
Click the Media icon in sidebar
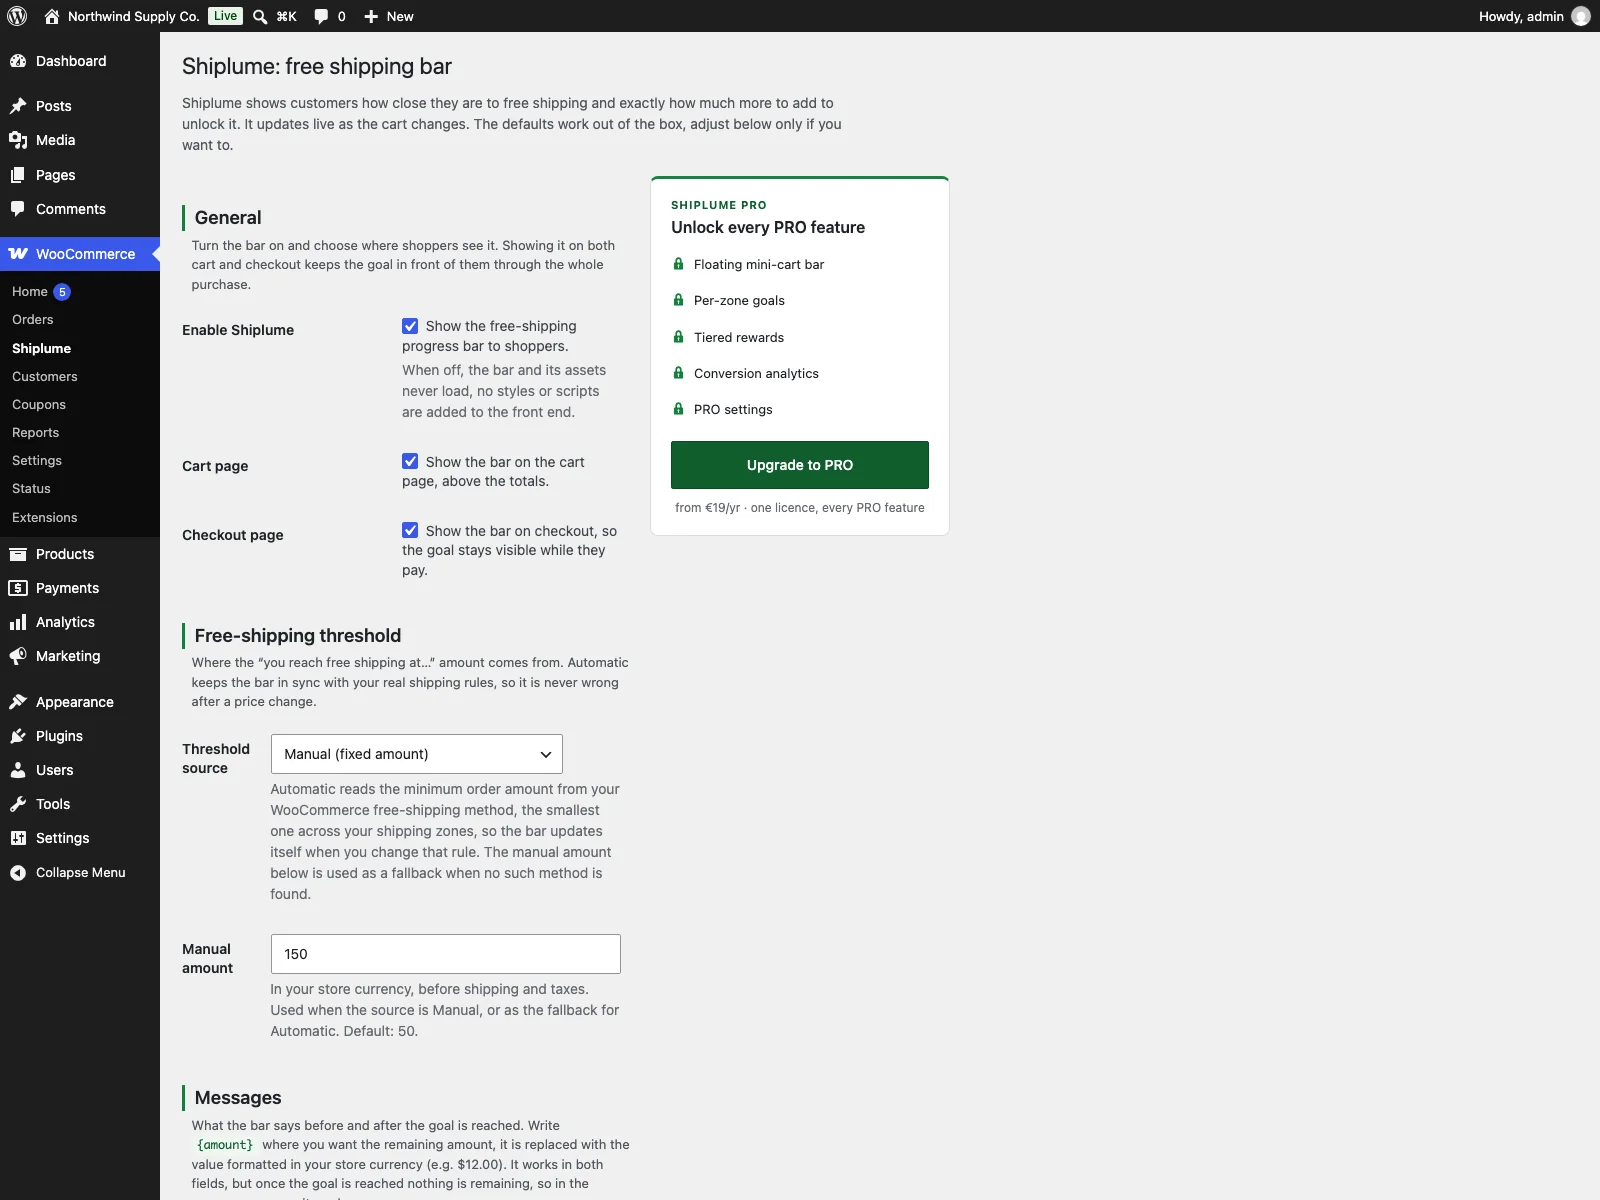pyautogui.click(x=18, y=140)
